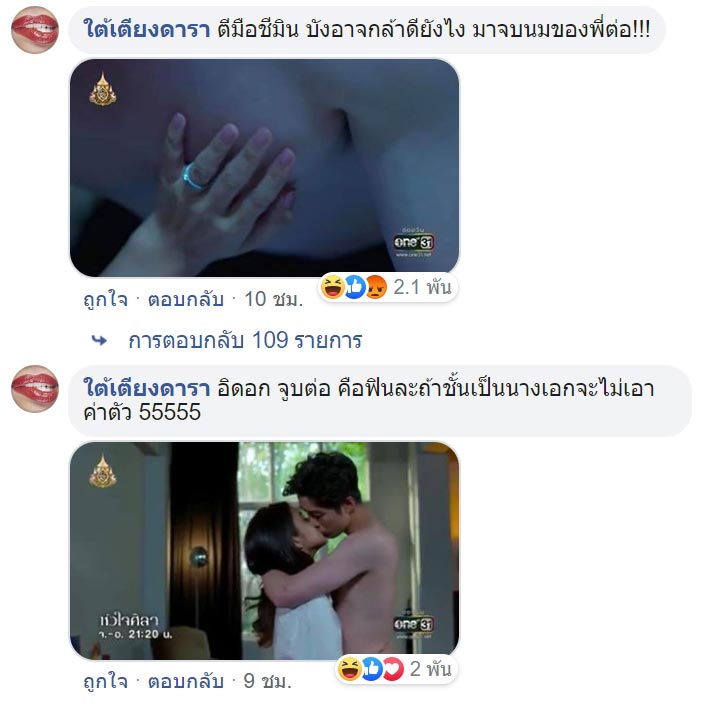The image size is (713, 706).
Task: Click the laughing emoji on first comment reactions
Action: (x=332, y=287)
